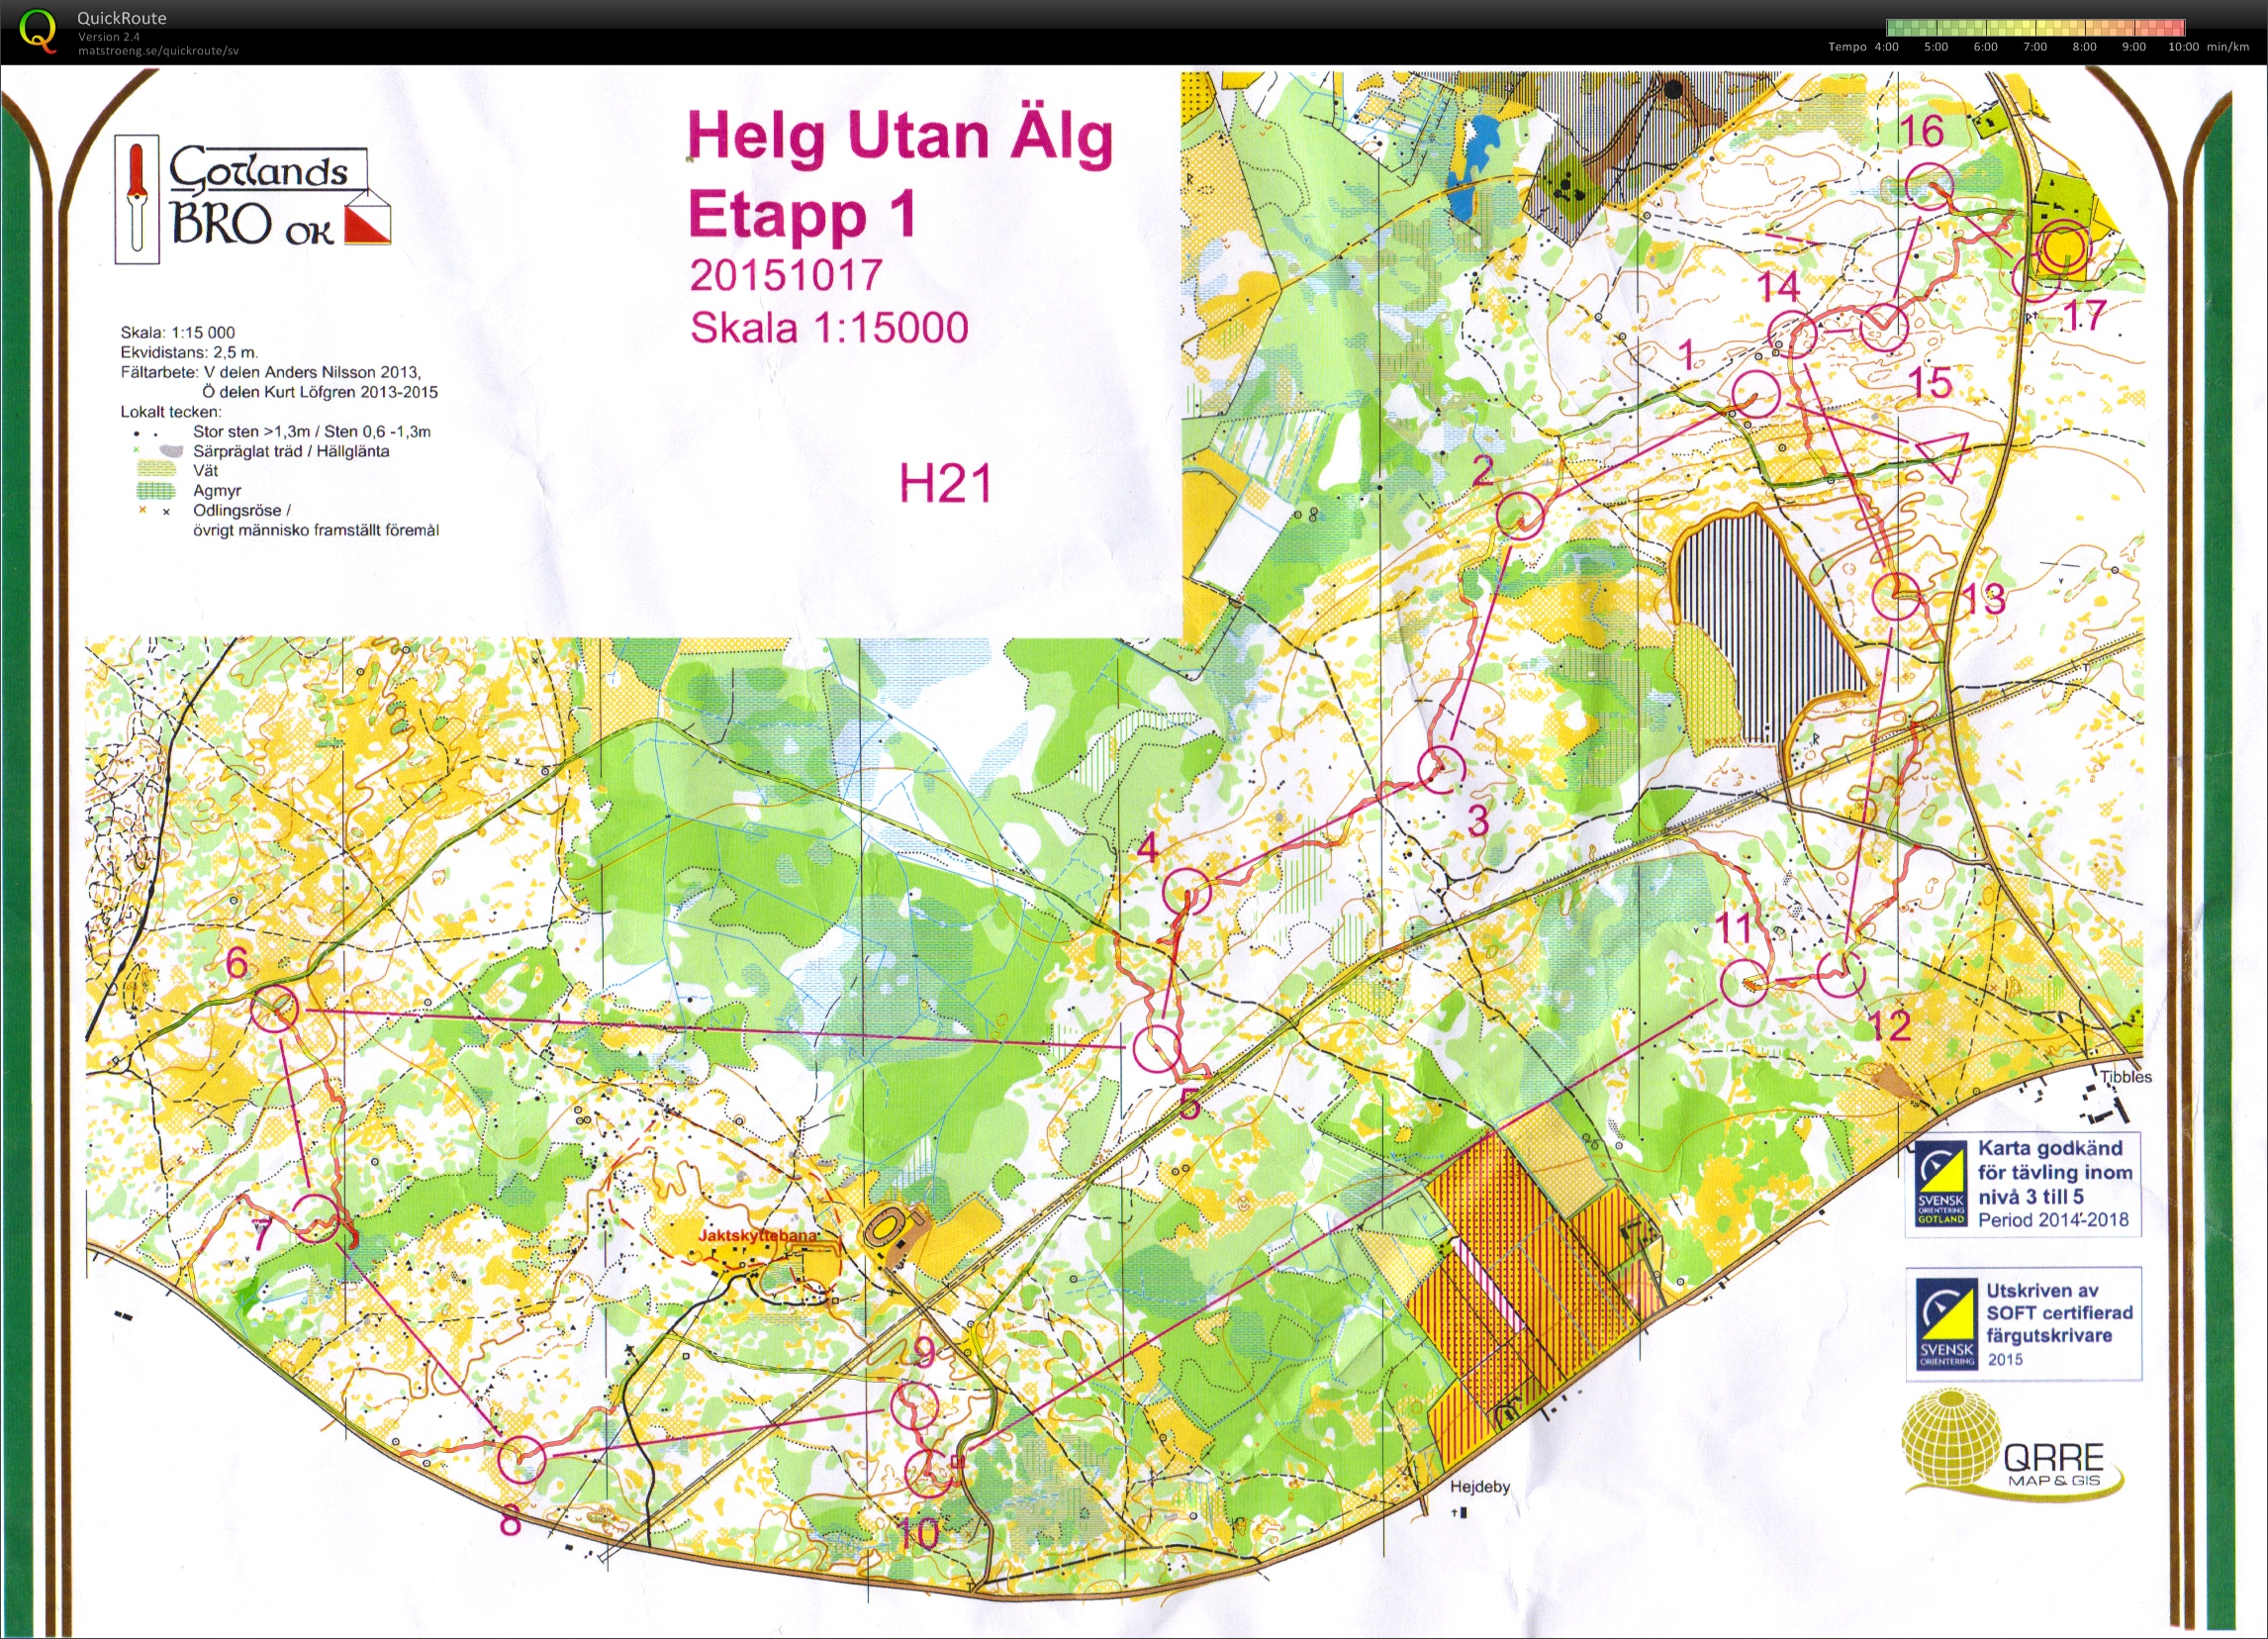The width and height of the screenshot is (2268, 1639).
Task: Click the '7:00' tempo scale value
Action: pyautogui.click(x=2035, y=47)
